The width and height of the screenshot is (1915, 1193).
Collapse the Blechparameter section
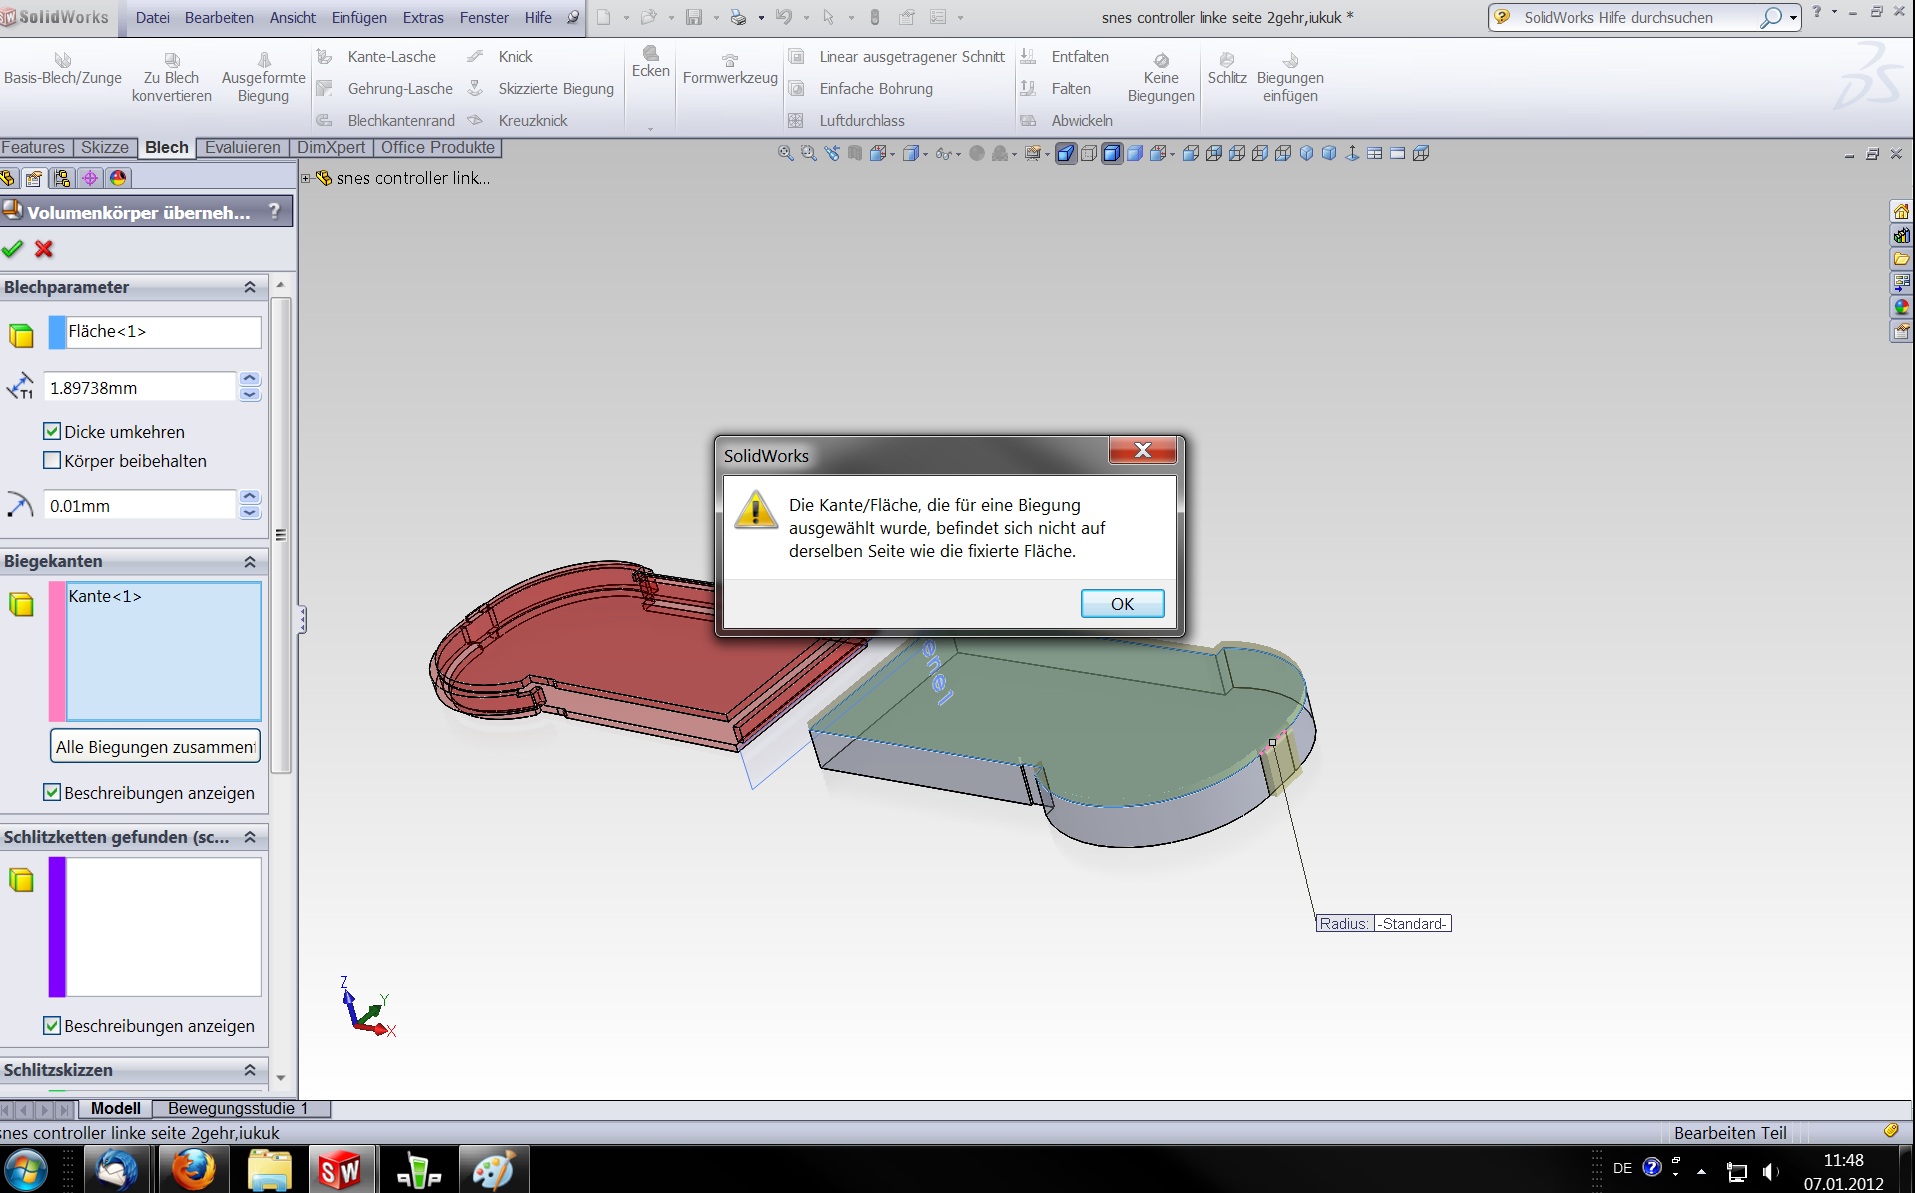pos(250,288)
